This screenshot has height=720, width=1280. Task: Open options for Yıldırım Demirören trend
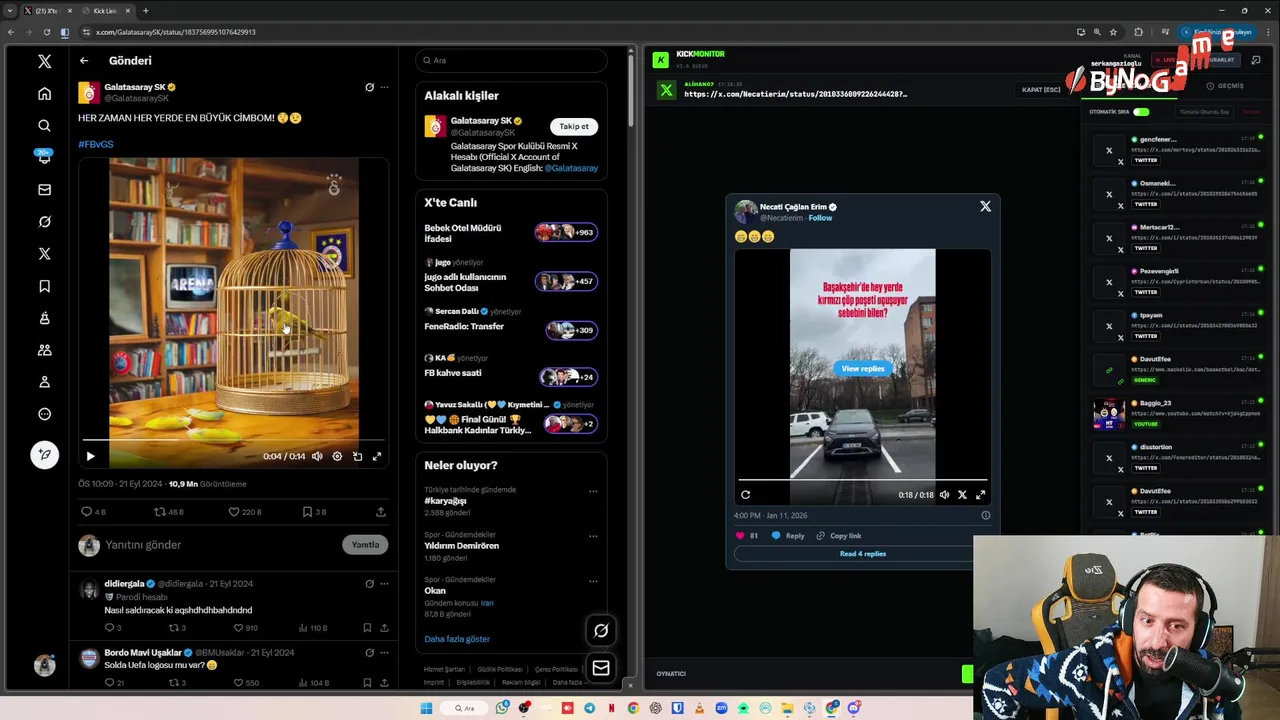[x=593, y=536]
